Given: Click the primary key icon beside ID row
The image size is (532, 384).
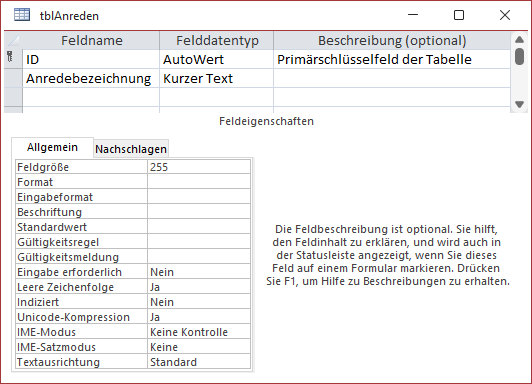Looking at the screenshot, I should click(x=10, y=57).
